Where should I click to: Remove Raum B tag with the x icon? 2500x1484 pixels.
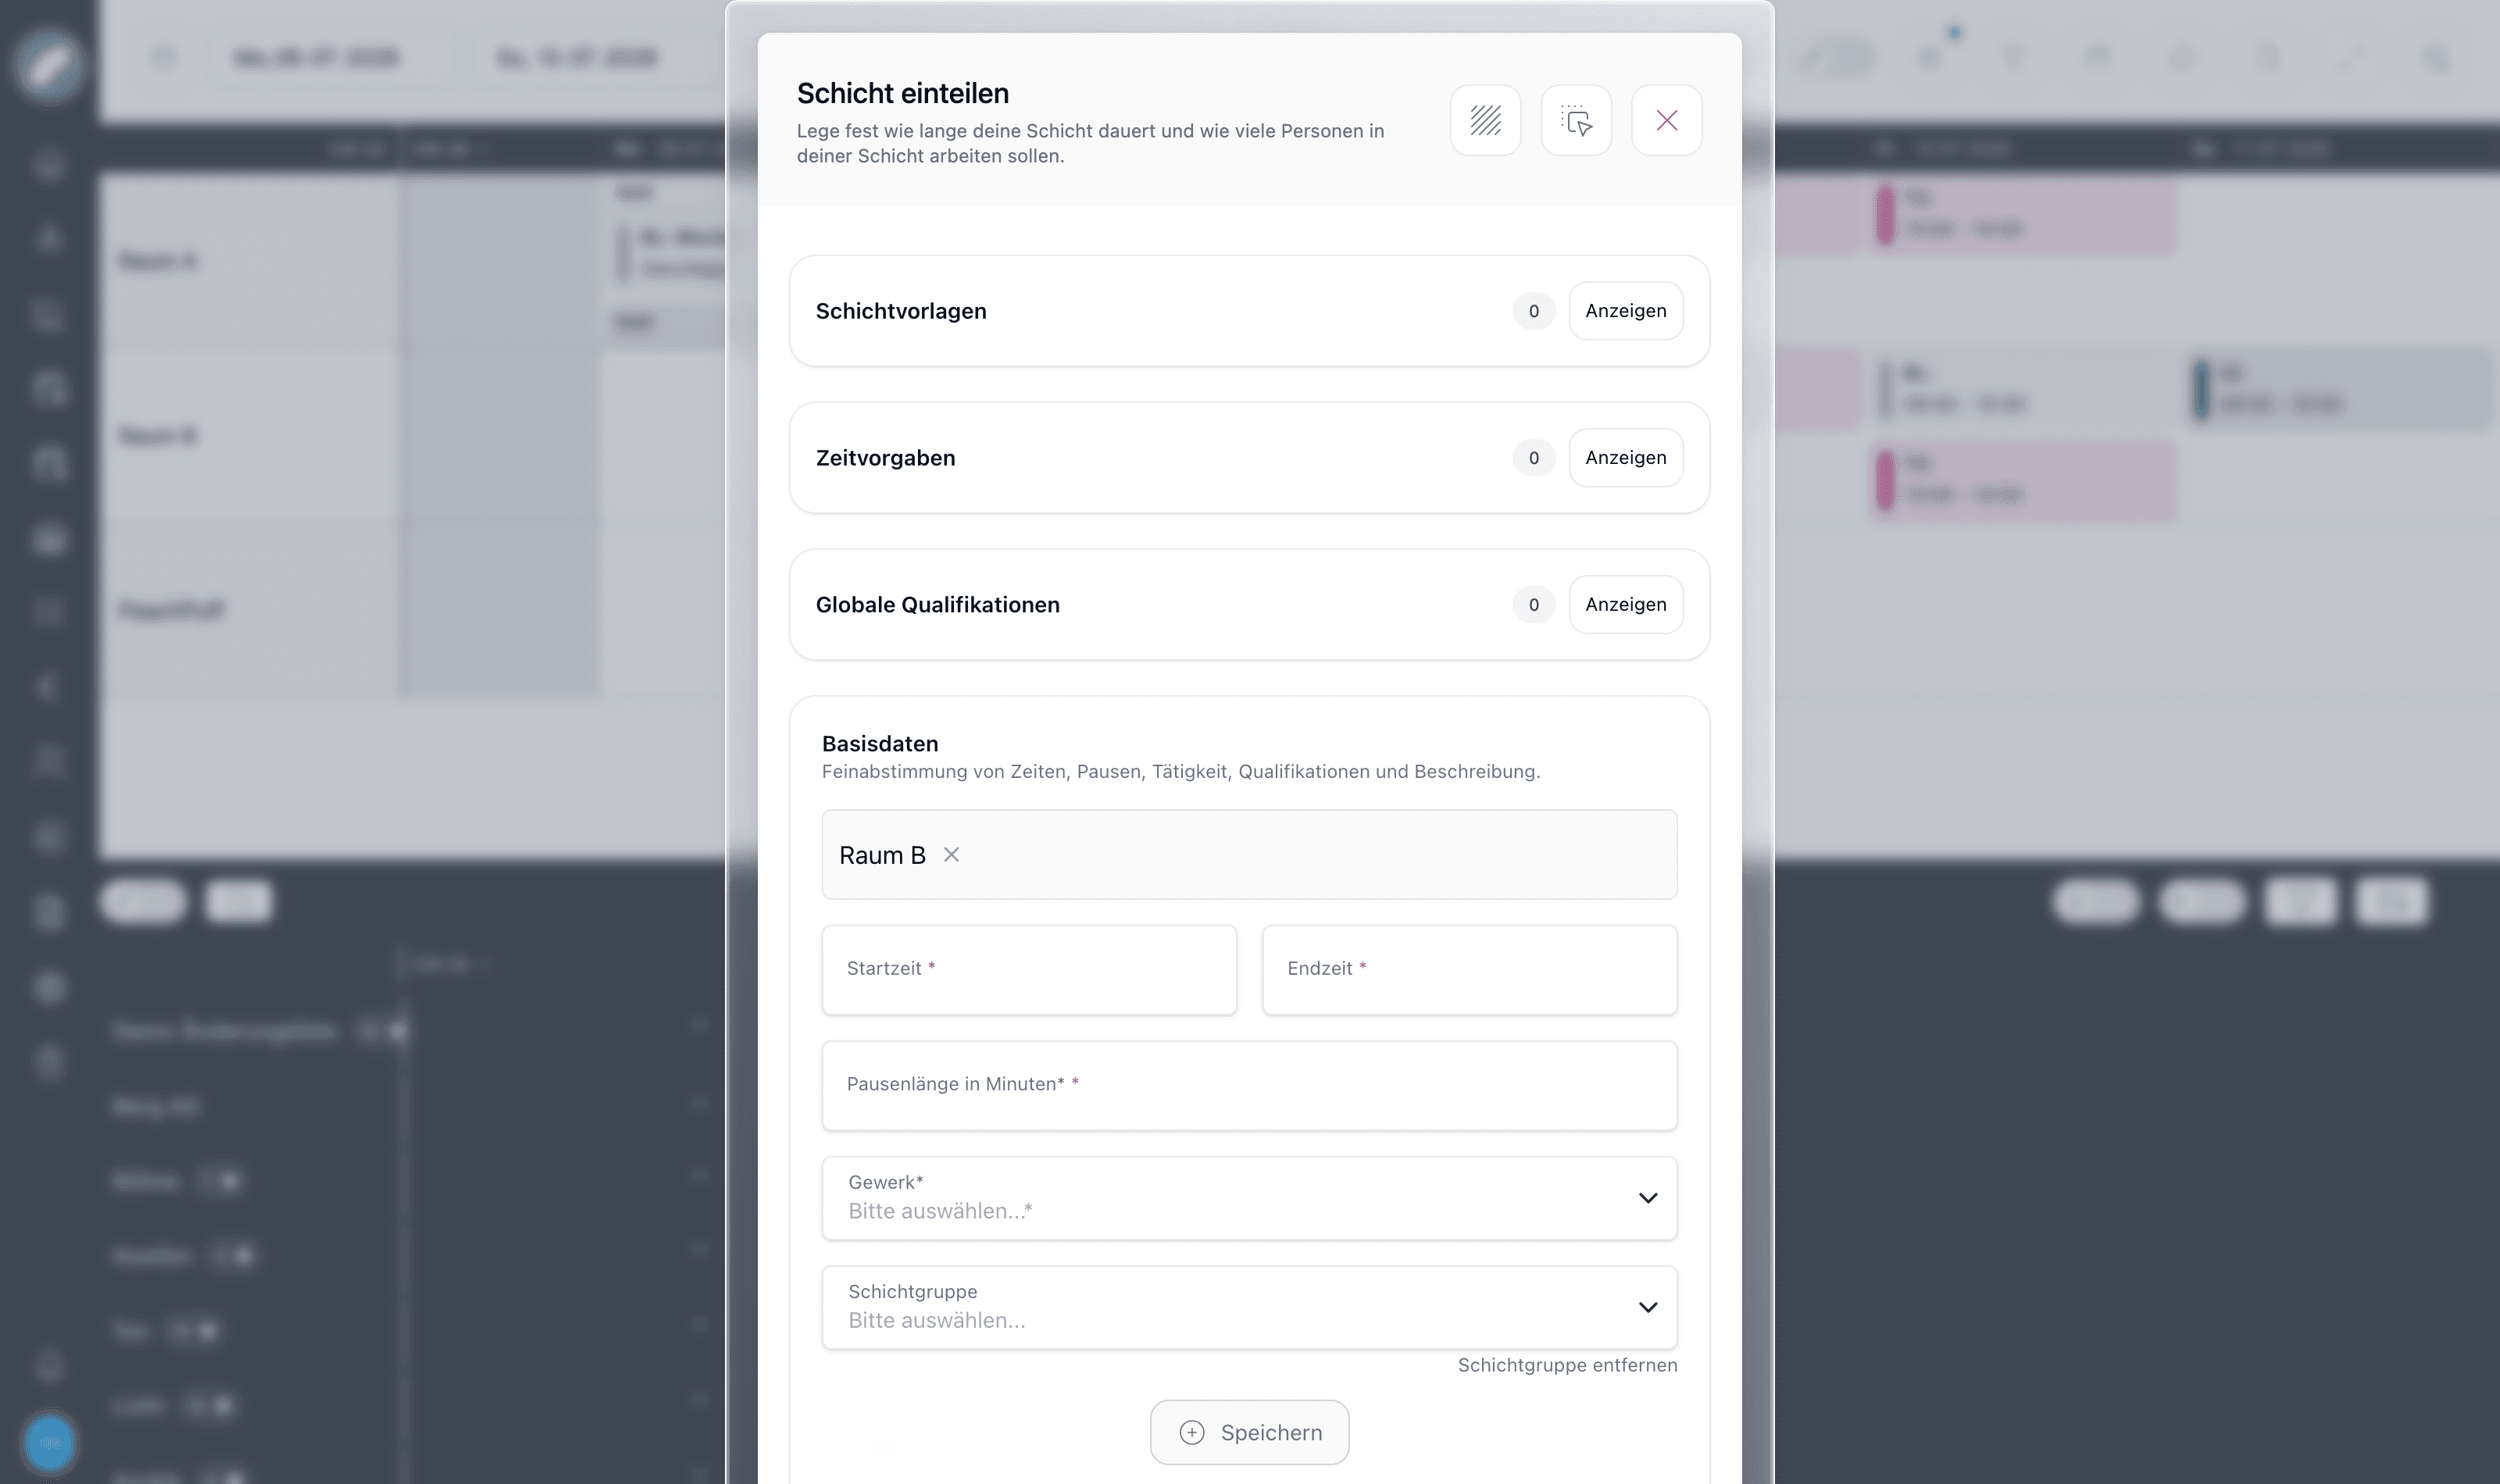951,855
